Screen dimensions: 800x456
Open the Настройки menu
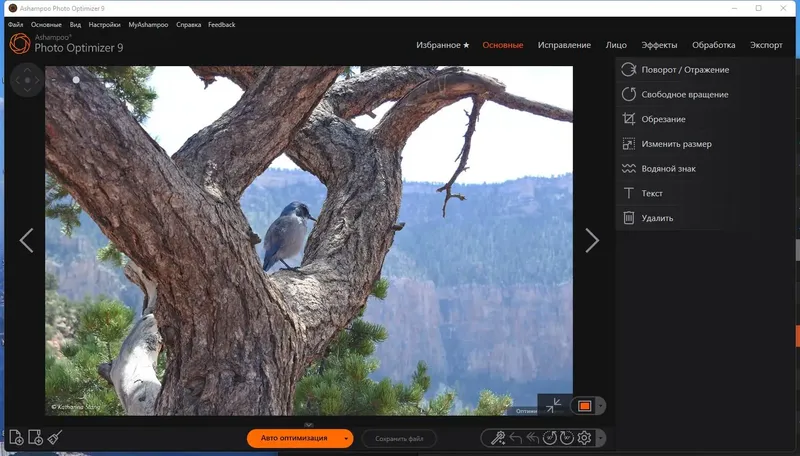[x=104, y=24]
